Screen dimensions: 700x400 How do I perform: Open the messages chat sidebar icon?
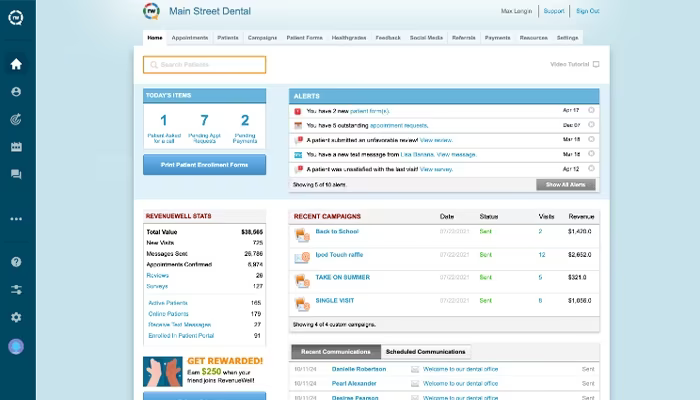pos(16,174)
